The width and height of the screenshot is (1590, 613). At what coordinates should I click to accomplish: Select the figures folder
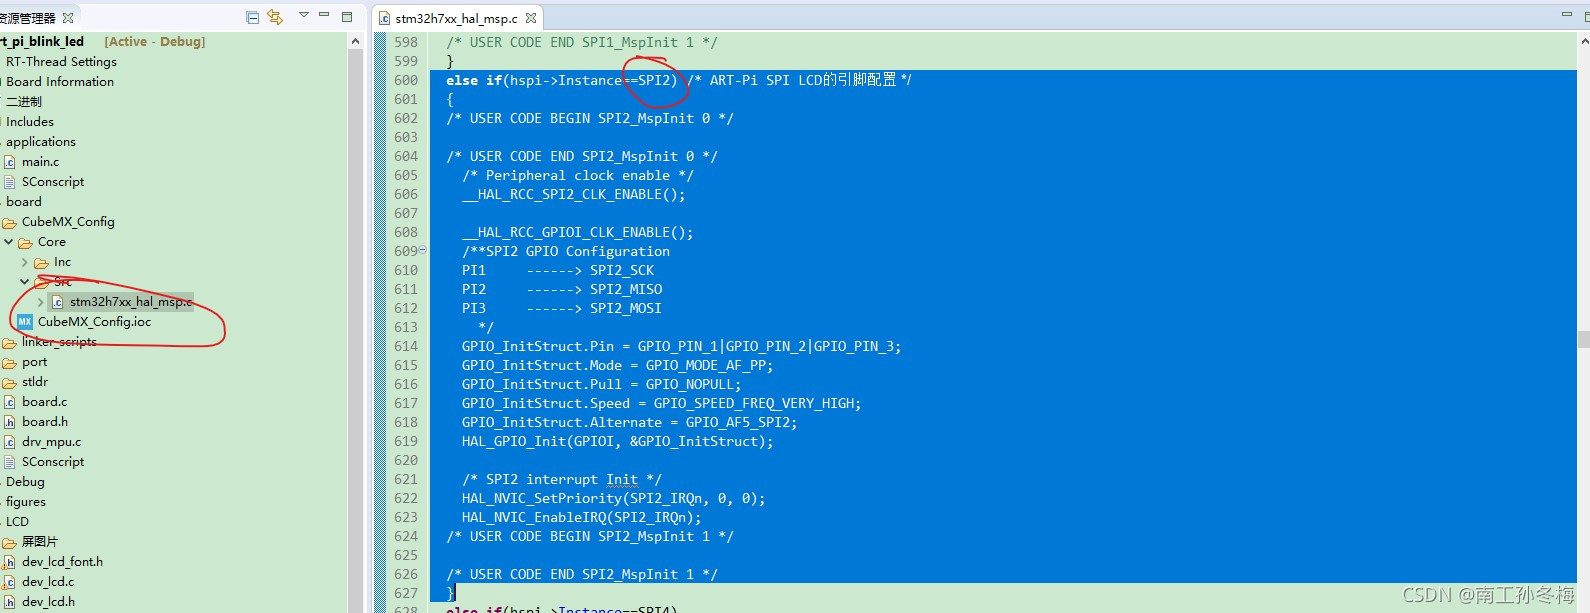(x=25, y=501)
